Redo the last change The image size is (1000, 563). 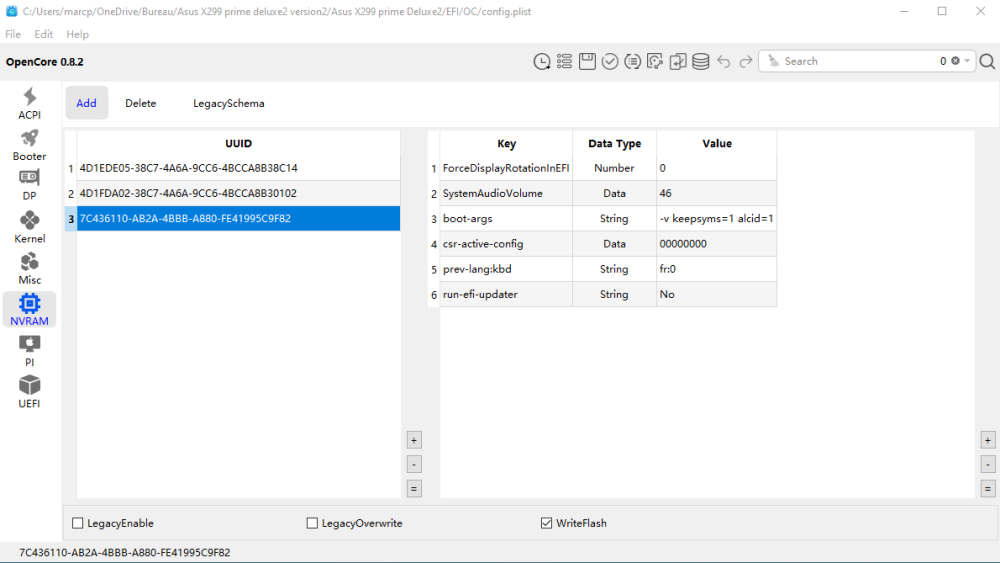746,61
